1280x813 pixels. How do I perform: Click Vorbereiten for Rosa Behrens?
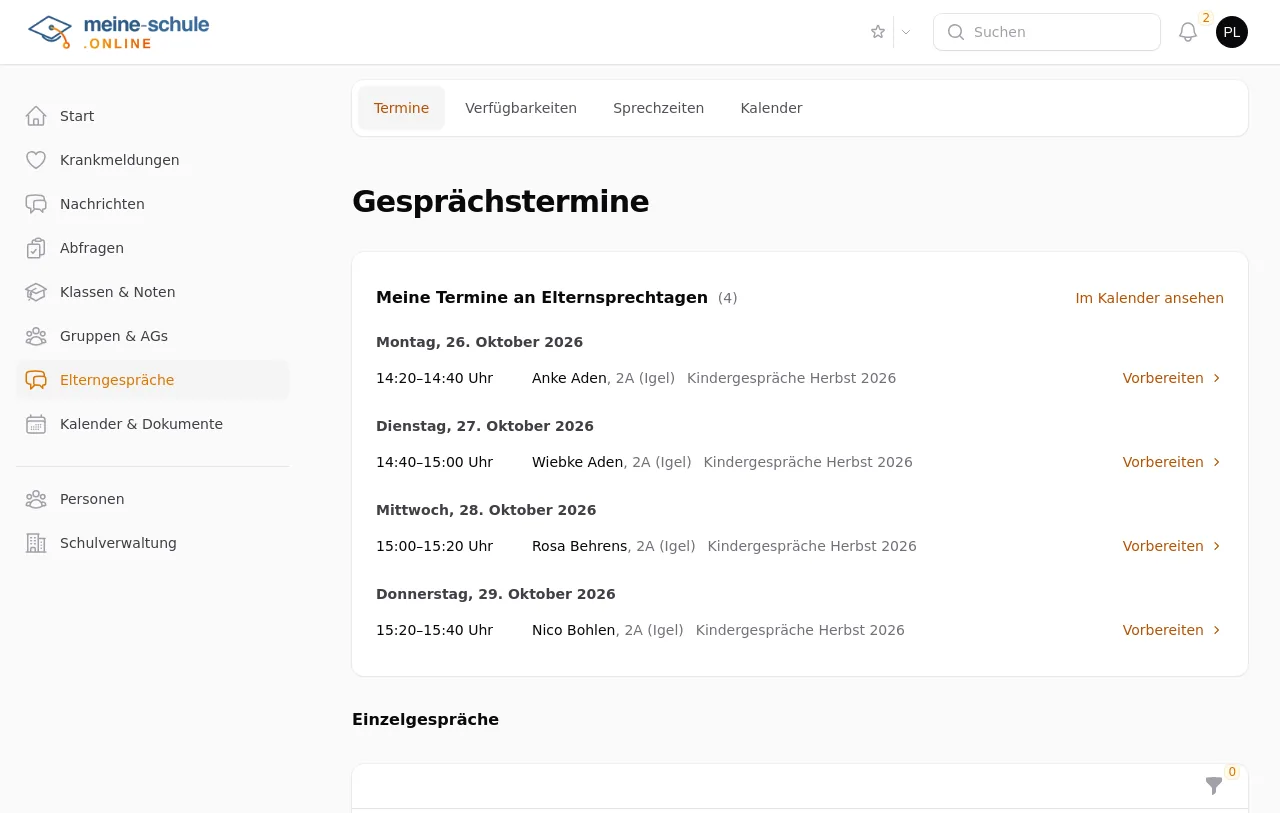click(1172, 546)
